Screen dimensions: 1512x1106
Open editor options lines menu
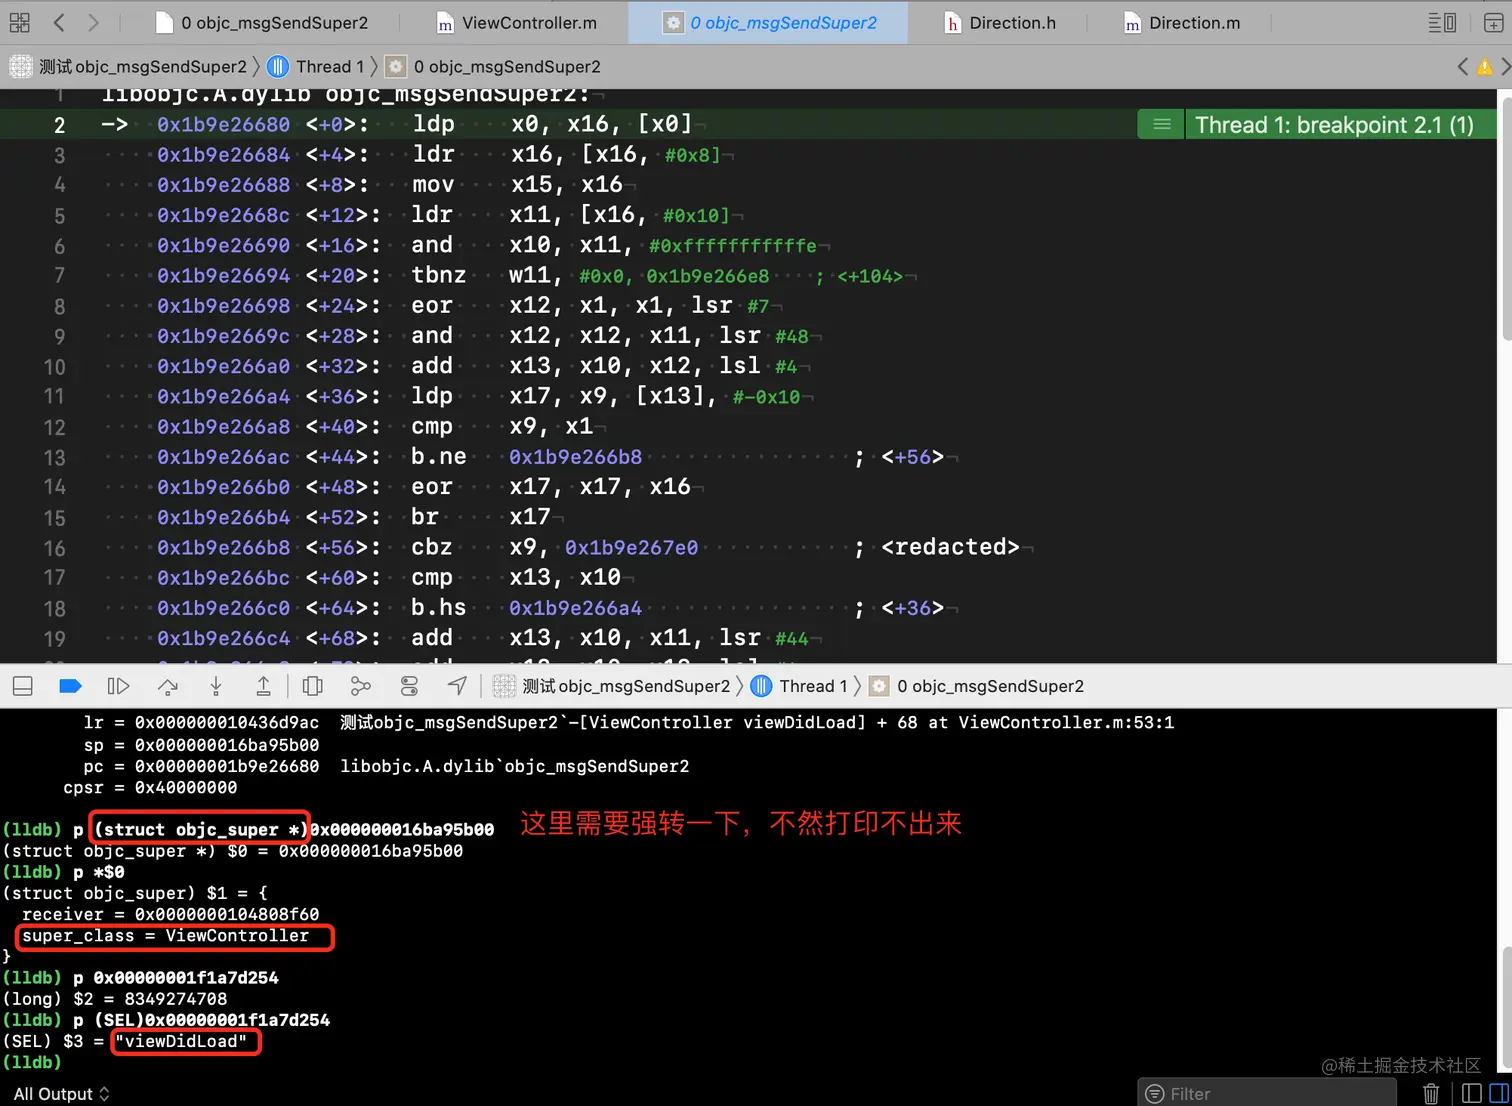(1442, 22)
